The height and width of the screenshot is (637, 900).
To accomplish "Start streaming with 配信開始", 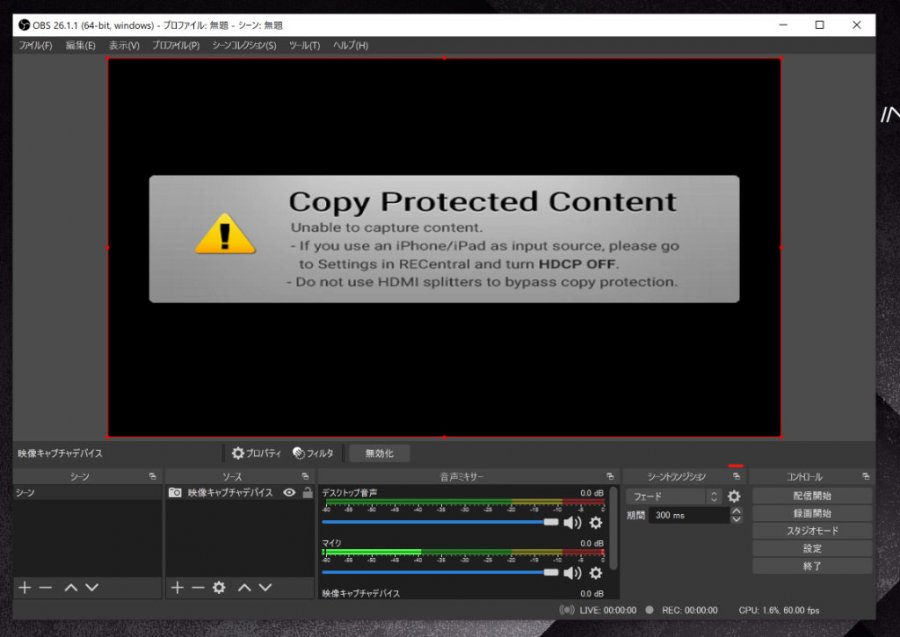I will pos(812,496).
